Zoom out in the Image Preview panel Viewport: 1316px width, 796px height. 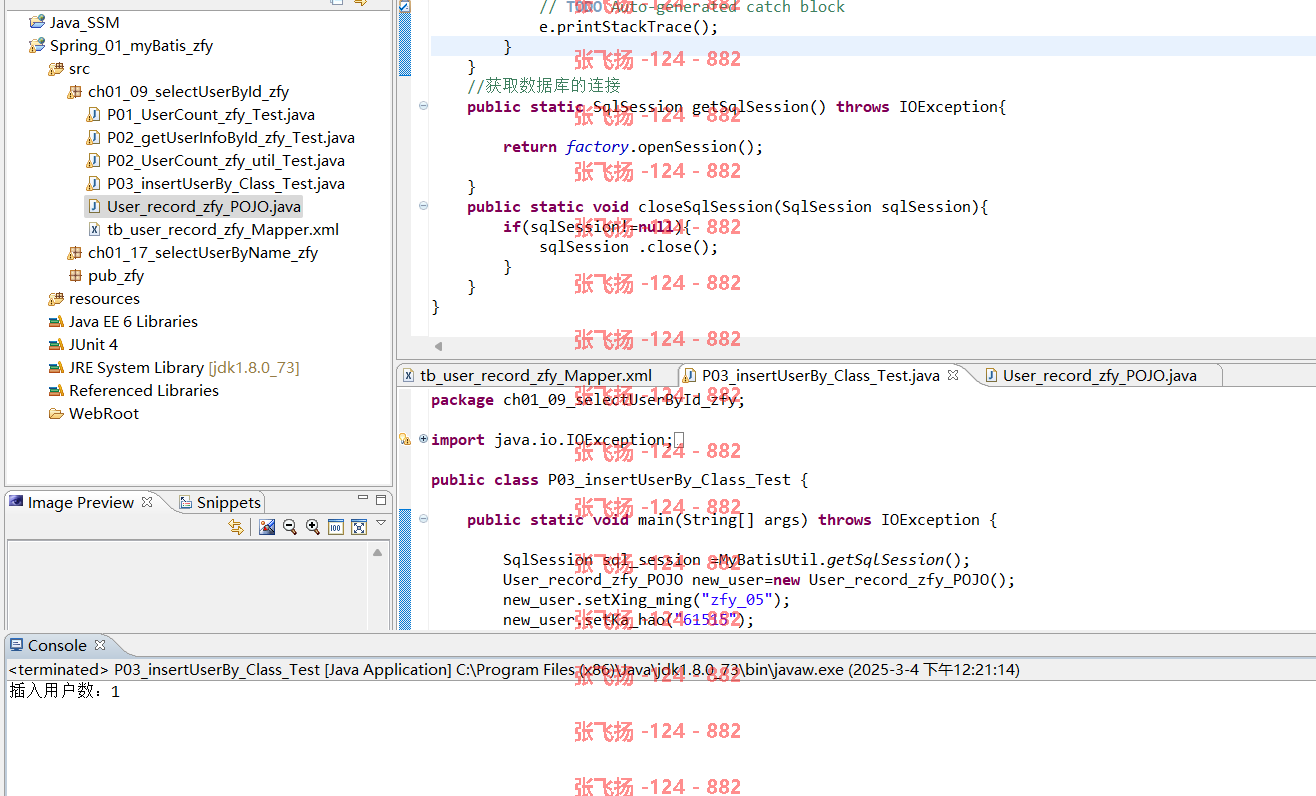[290, 527]
